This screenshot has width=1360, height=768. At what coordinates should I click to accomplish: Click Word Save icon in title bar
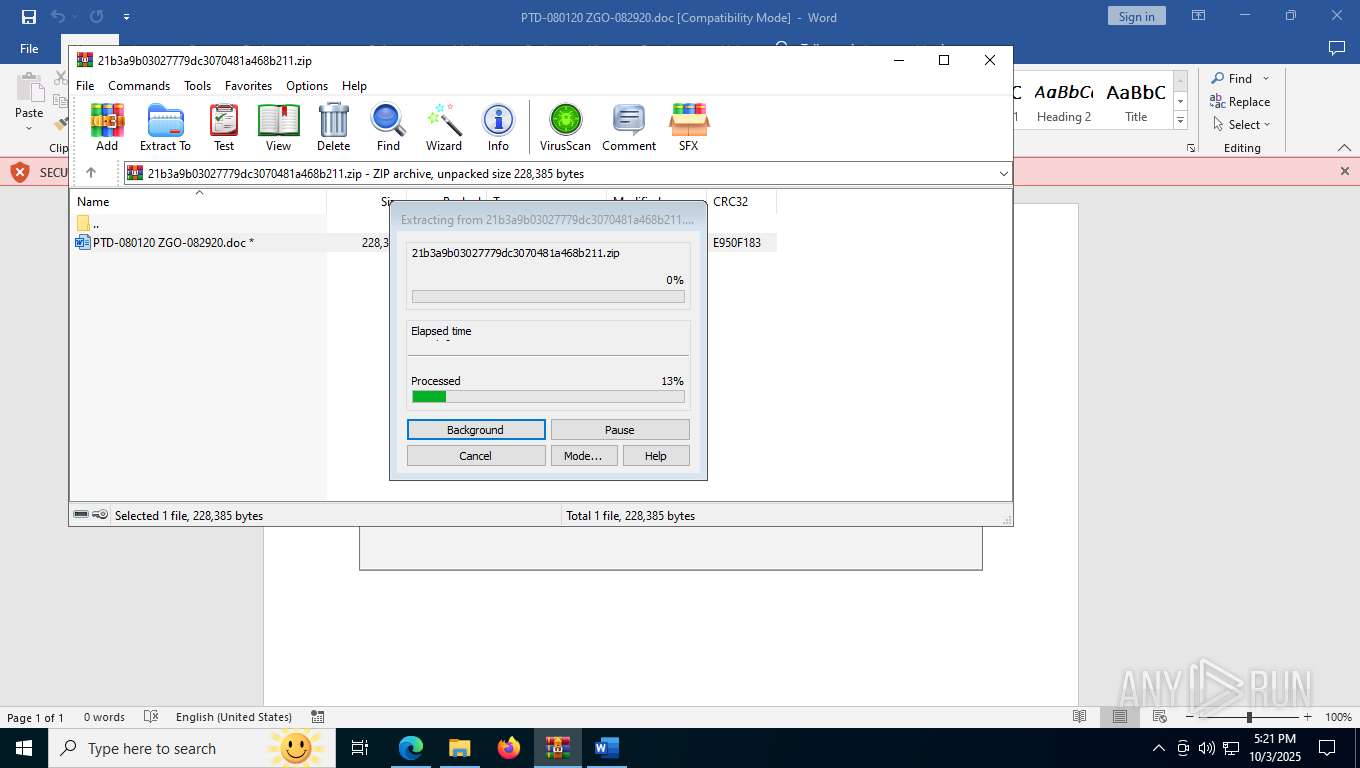[x=29, y=17]
